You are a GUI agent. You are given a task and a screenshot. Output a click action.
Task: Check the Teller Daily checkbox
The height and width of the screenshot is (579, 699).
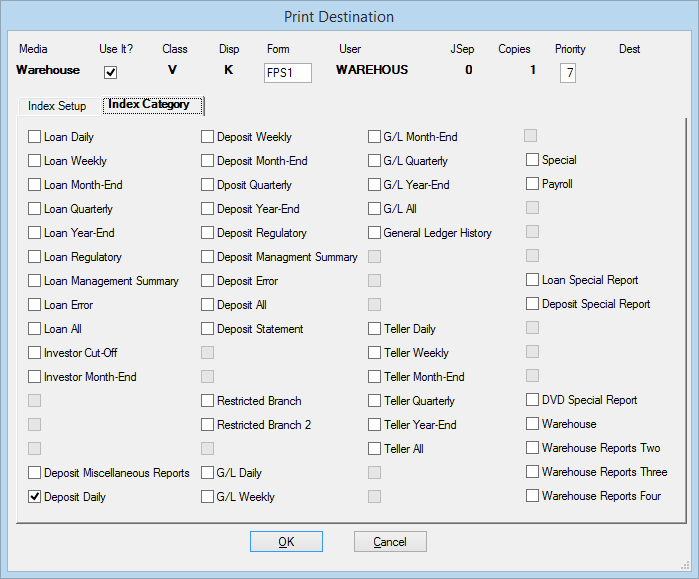pos(375,329)
